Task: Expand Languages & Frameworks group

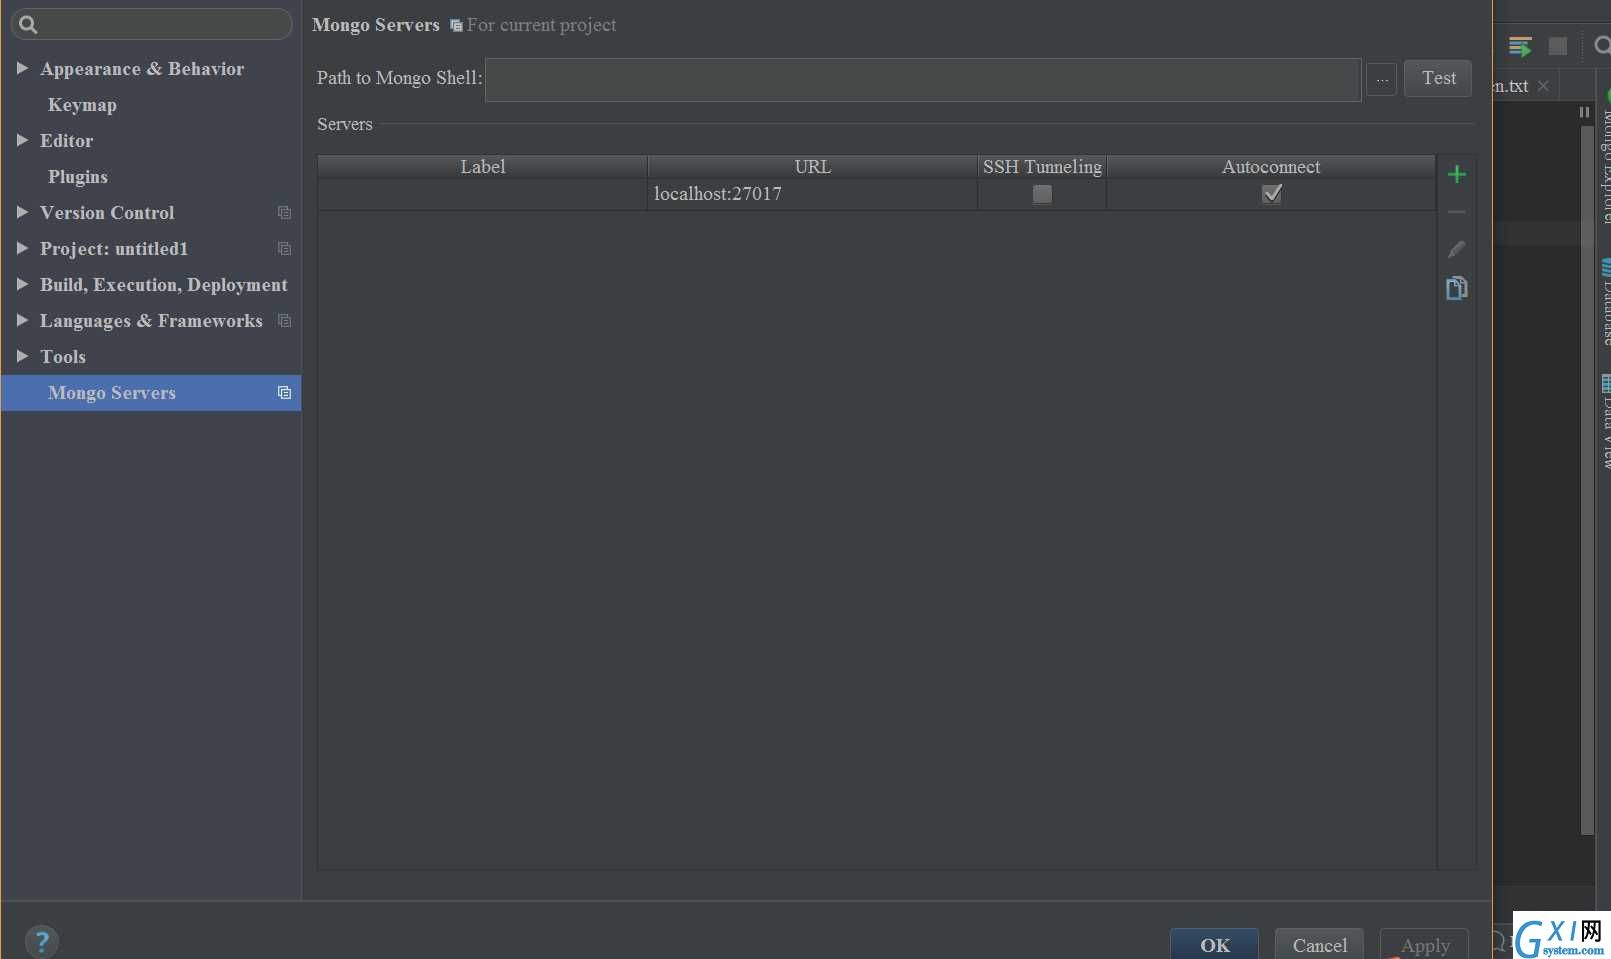Action: pos(22,321)
